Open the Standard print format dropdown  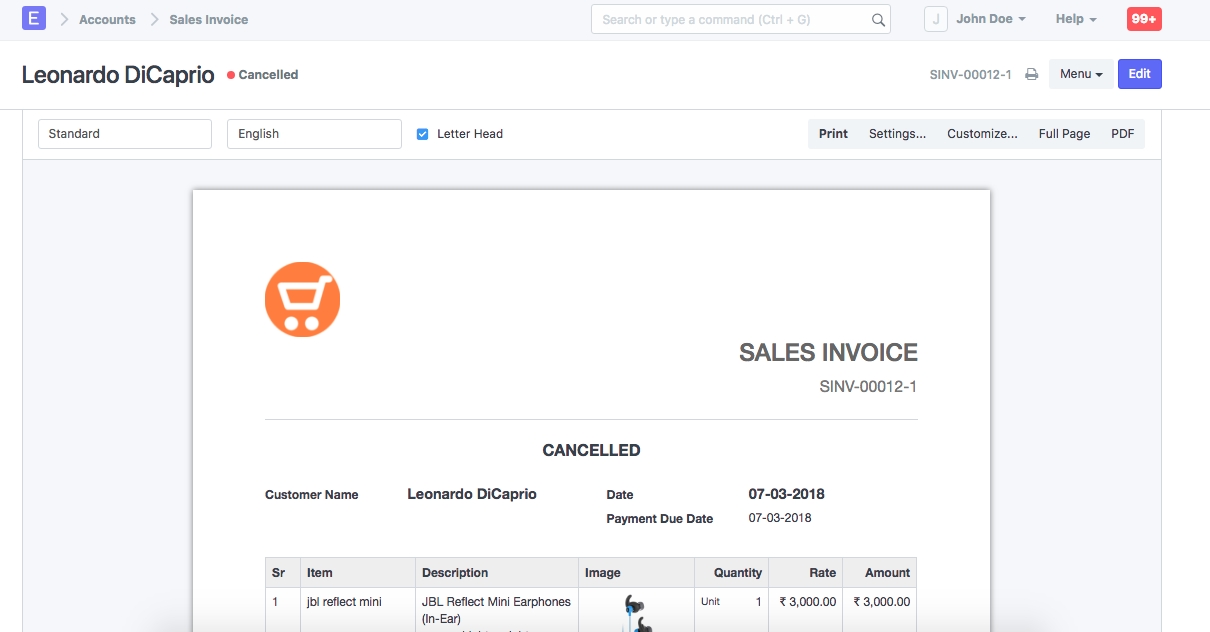coord(125,134)
